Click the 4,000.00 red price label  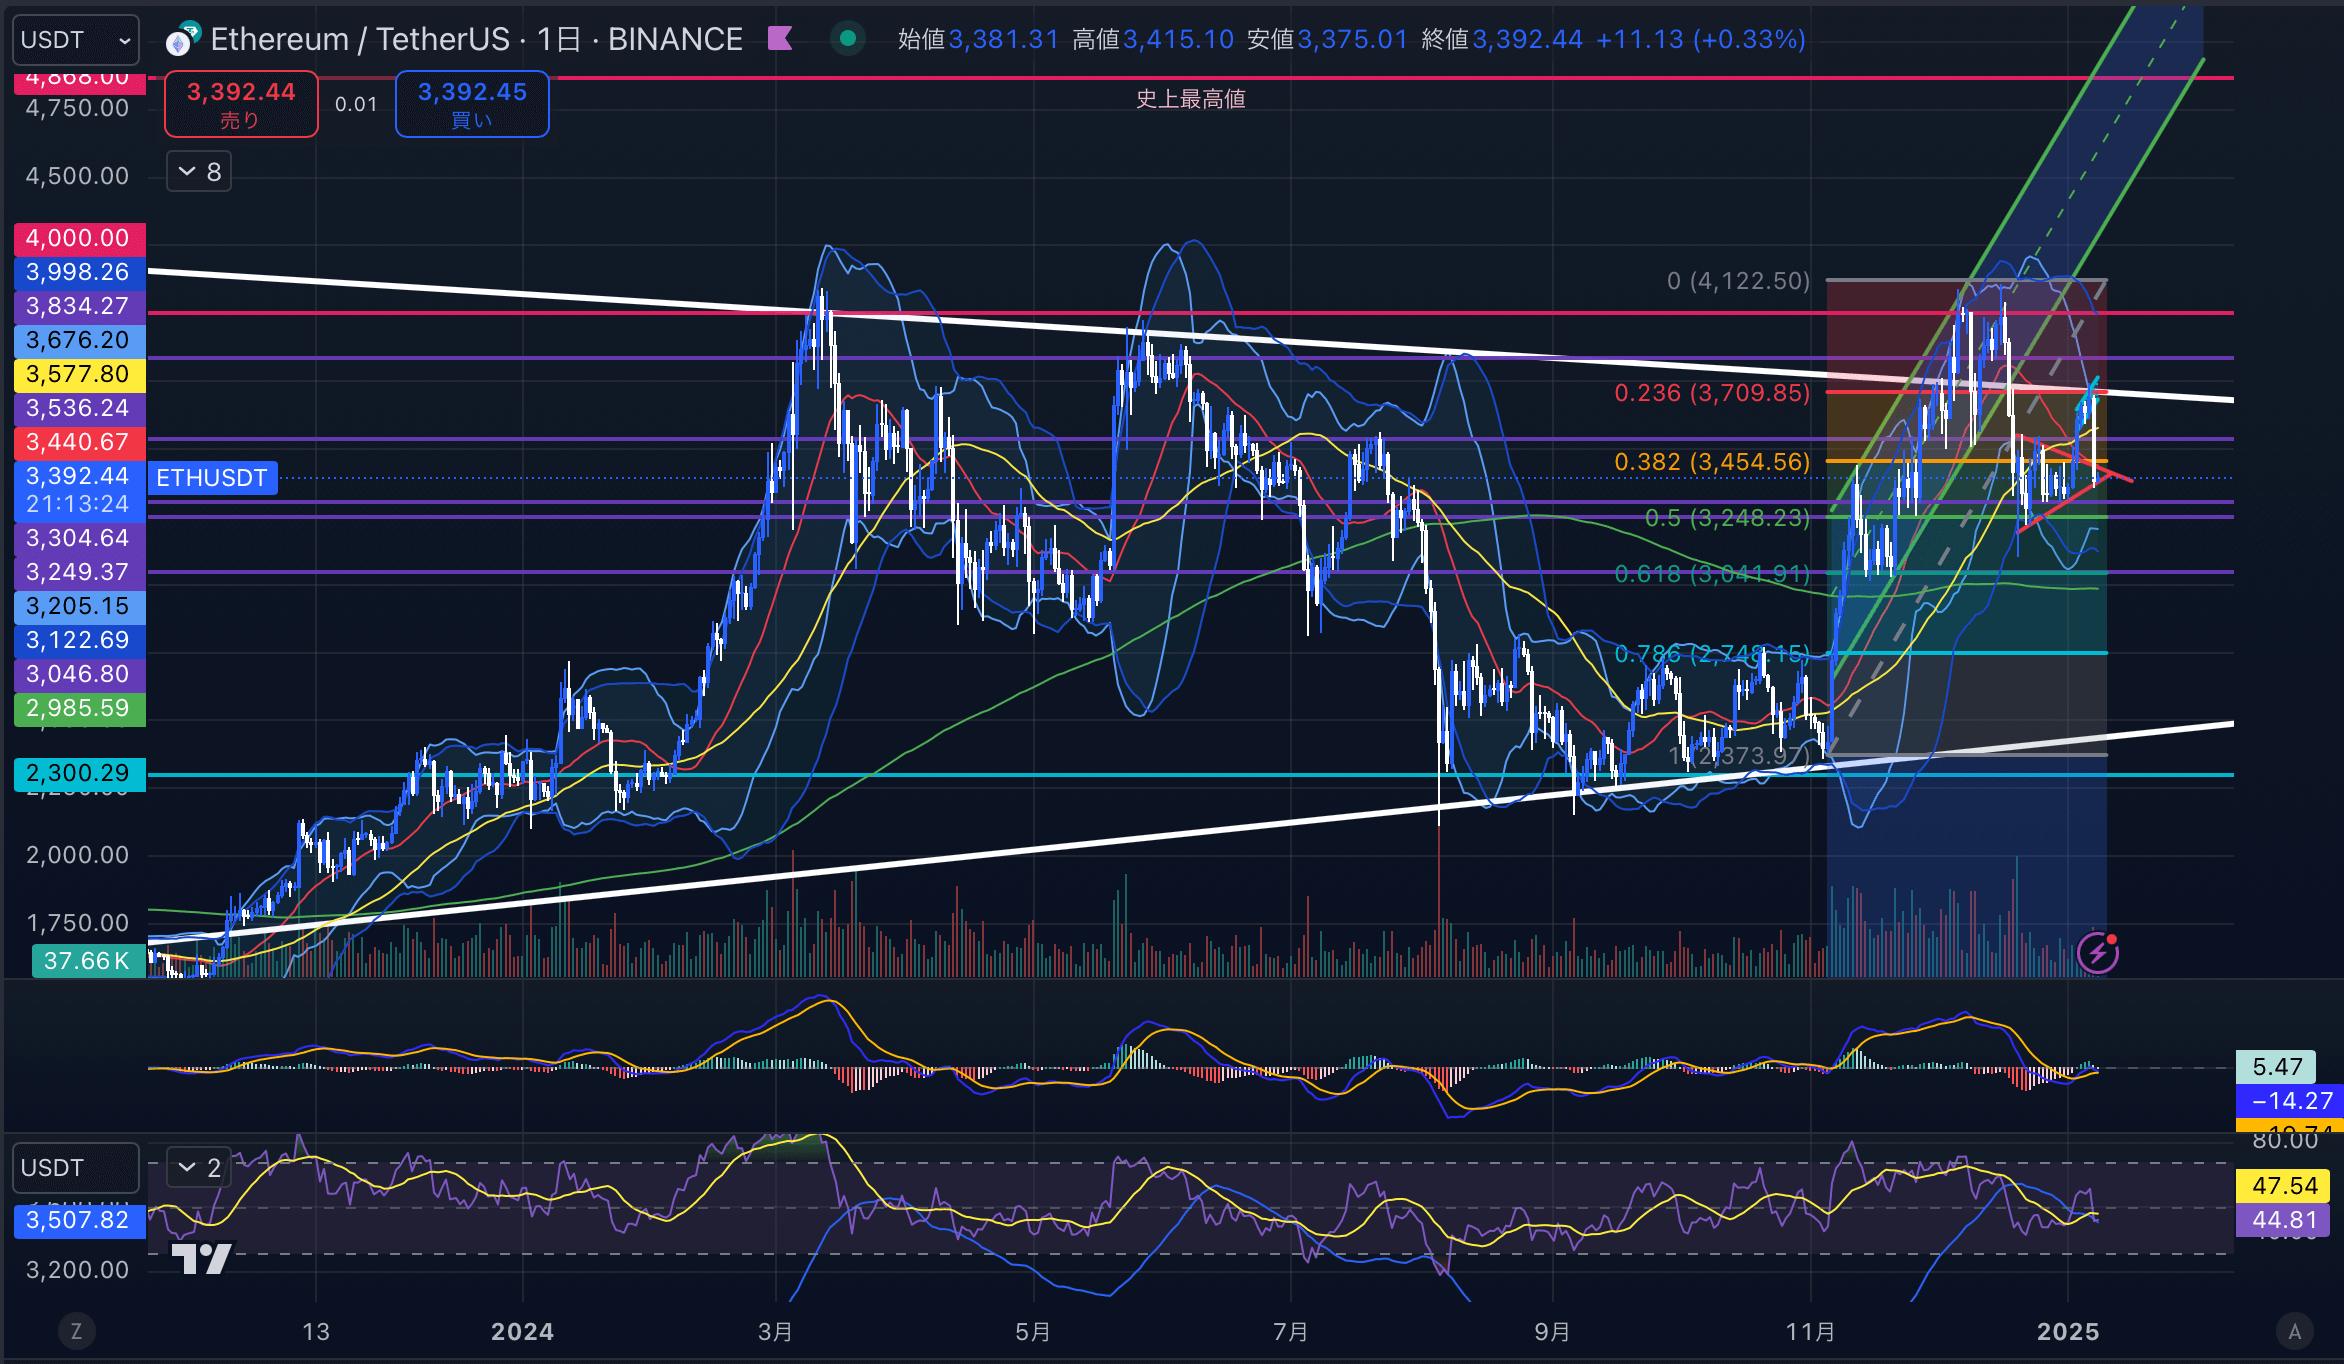pyautogui.click(x=79, y=238)
